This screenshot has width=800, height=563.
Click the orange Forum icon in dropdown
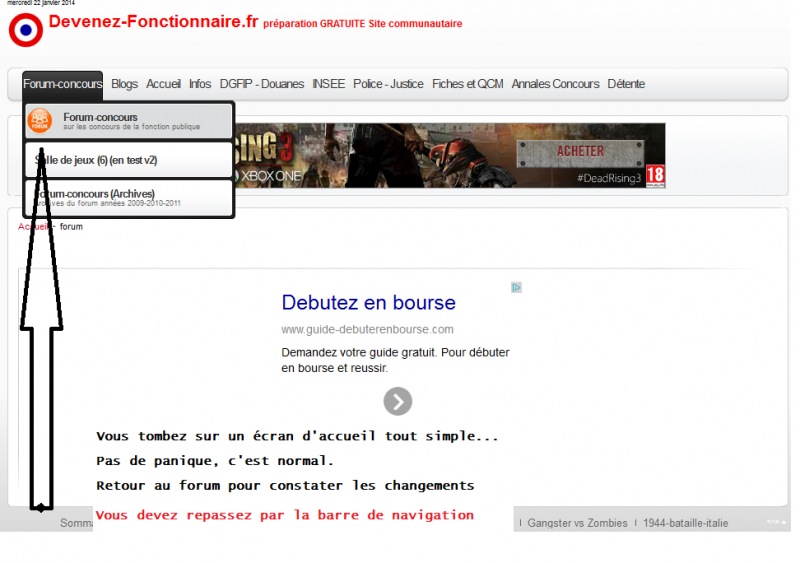[x=40, y=121]
